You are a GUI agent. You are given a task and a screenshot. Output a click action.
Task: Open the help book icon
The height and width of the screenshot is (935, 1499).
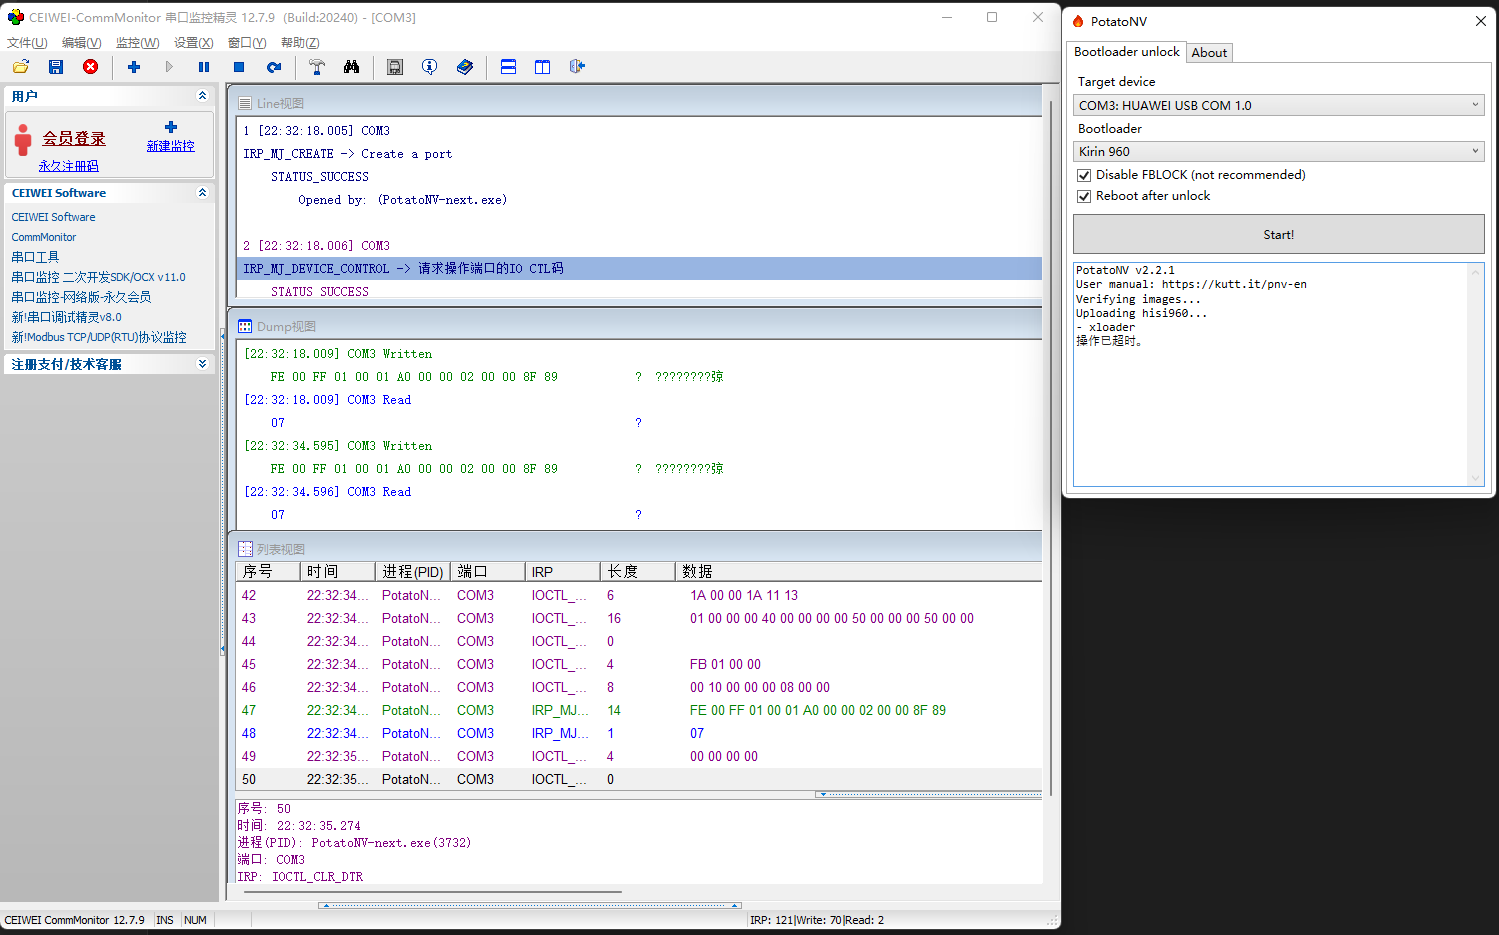tap(465, 67)
